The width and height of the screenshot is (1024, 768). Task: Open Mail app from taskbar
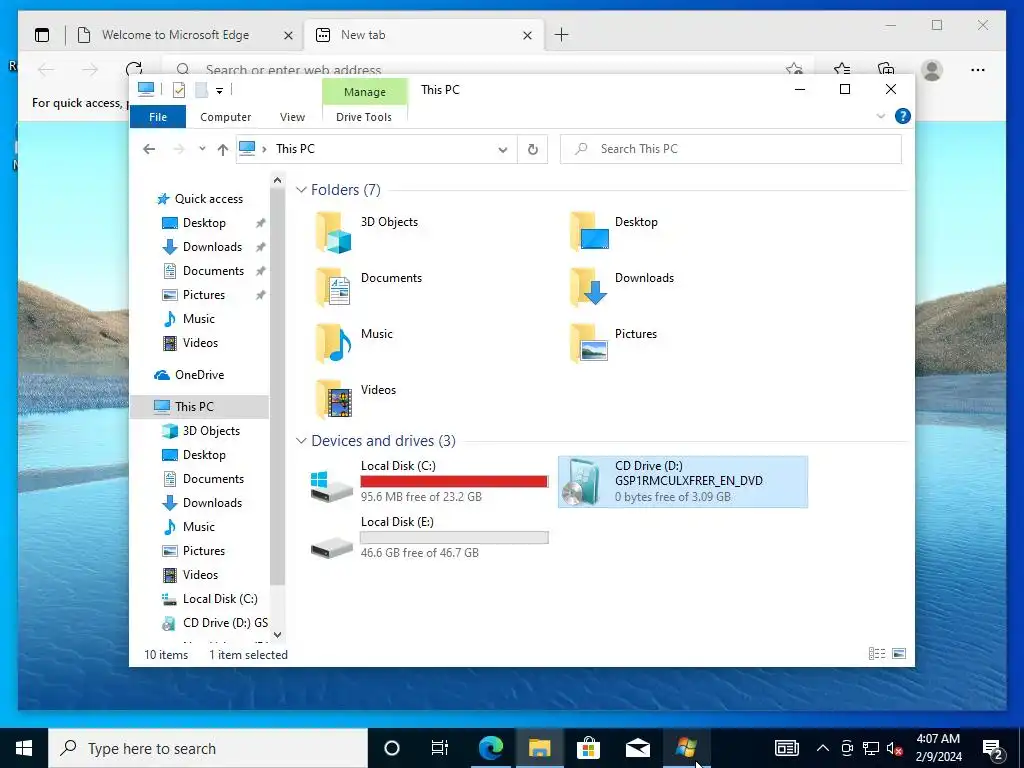click(637, 748)
